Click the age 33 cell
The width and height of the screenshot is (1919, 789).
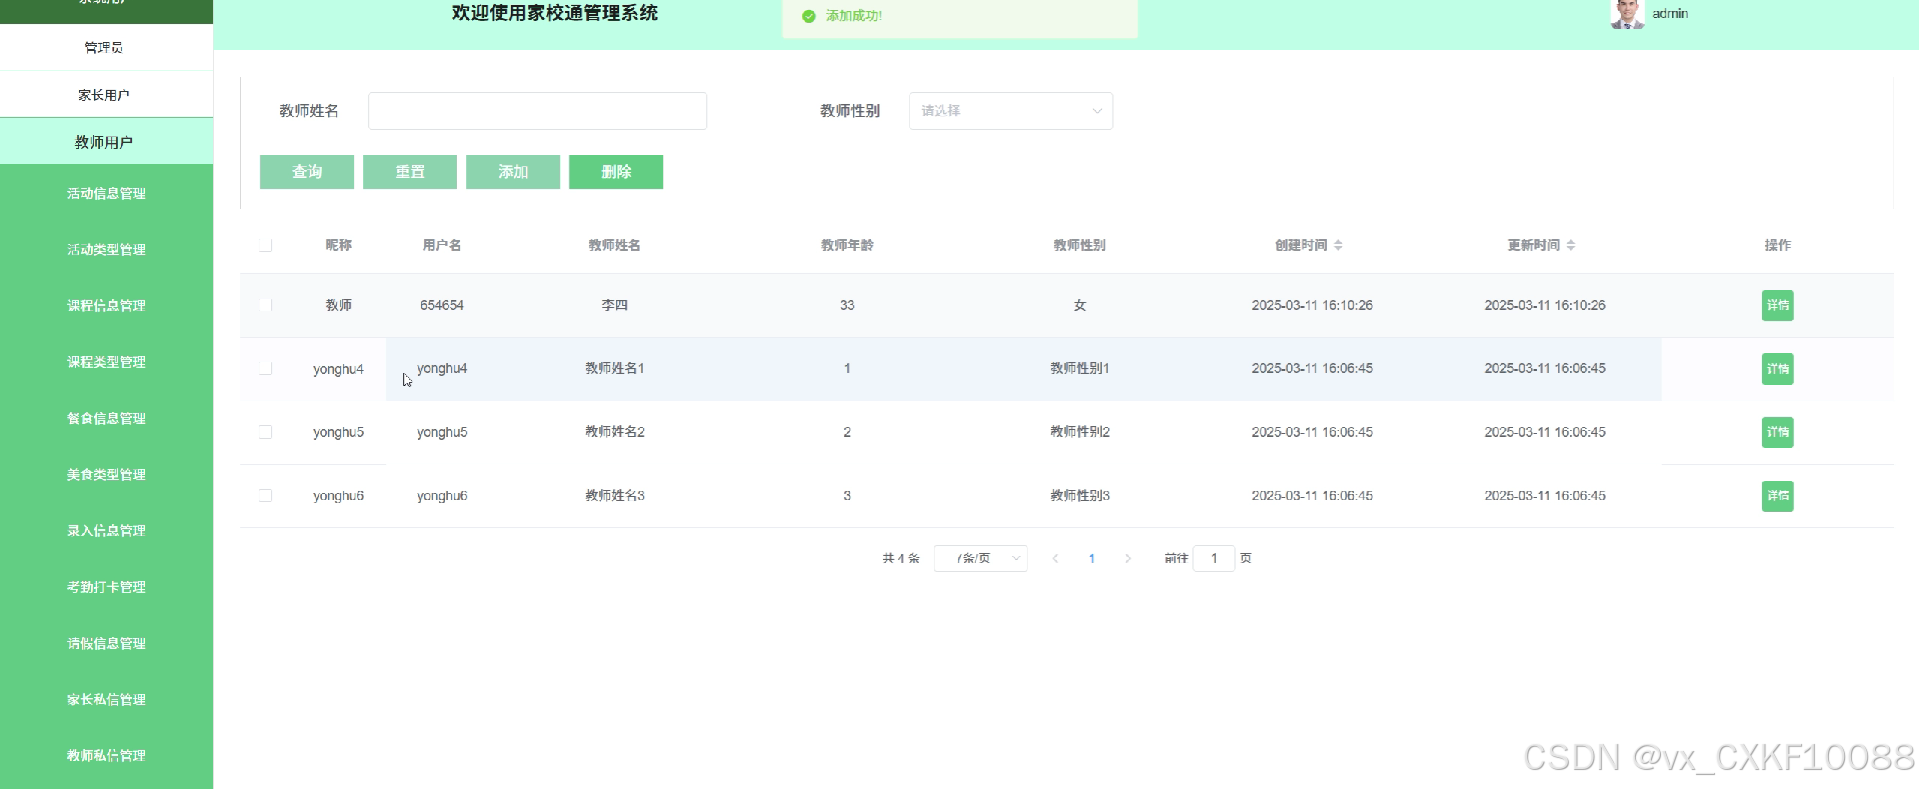click(x=847, y=305)
